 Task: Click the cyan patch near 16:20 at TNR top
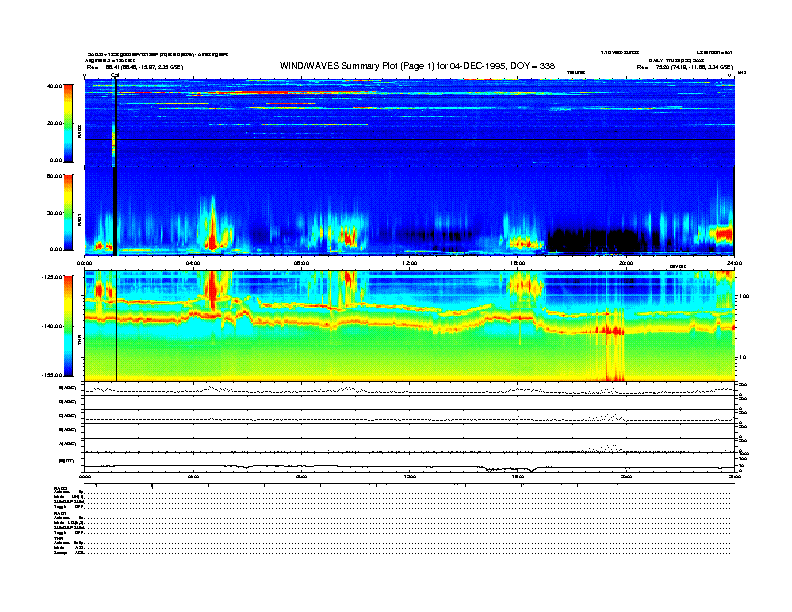click(x=525, y=286)
